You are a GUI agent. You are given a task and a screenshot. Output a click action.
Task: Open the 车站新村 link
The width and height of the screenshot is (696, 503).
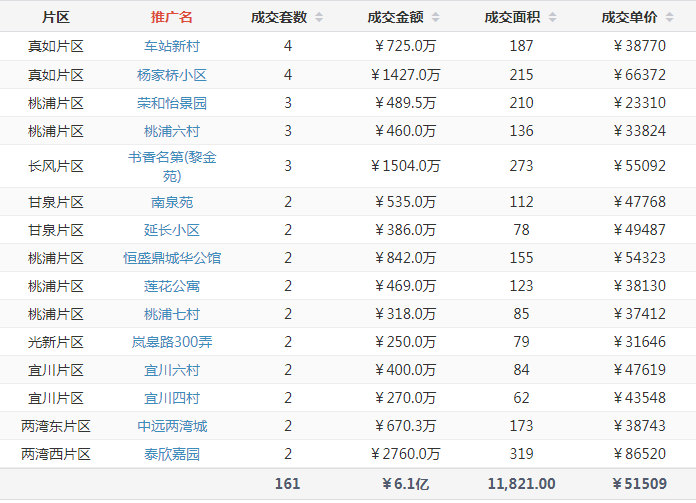(x=172, y=46)
